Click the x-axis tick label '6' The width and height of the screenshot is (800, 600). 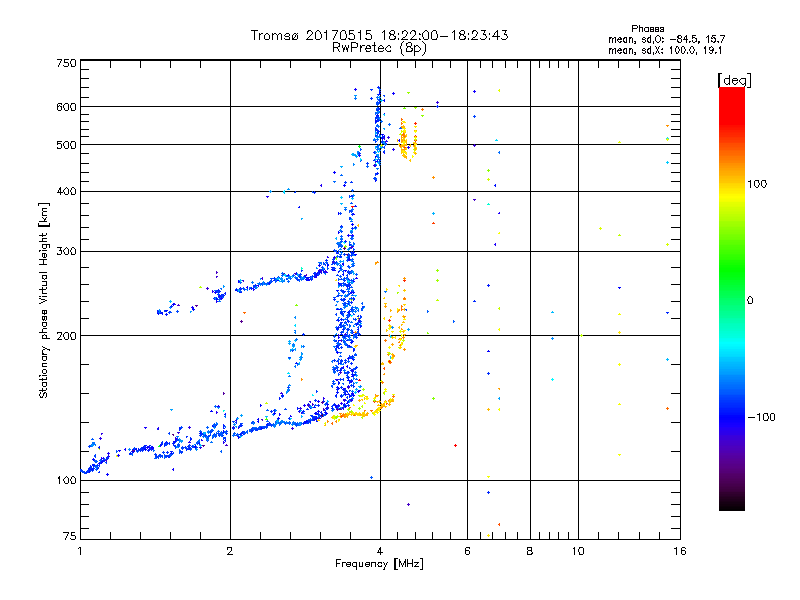pyautogui.click(x=467, y=551)
